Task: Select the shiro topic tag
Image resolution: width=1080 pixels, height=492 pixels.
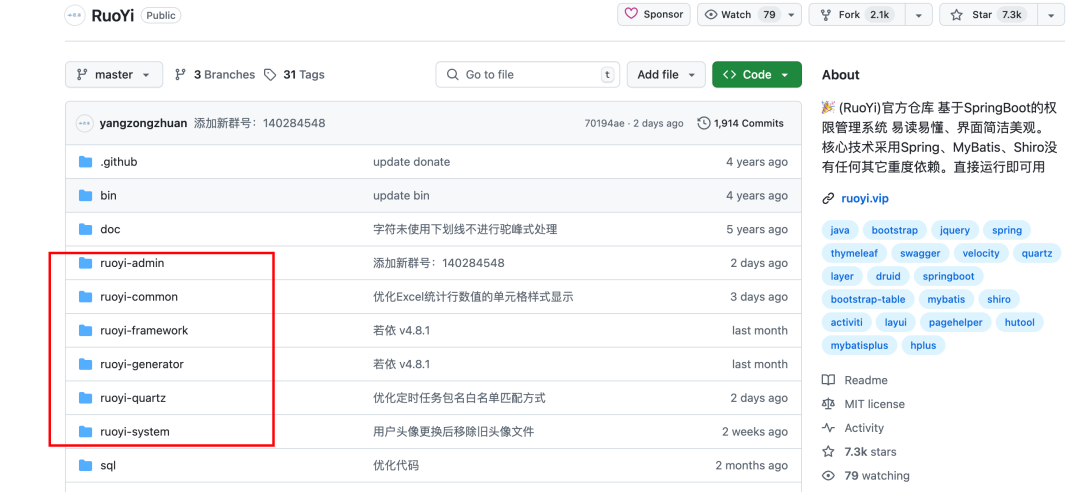Action: pos(999,300)
